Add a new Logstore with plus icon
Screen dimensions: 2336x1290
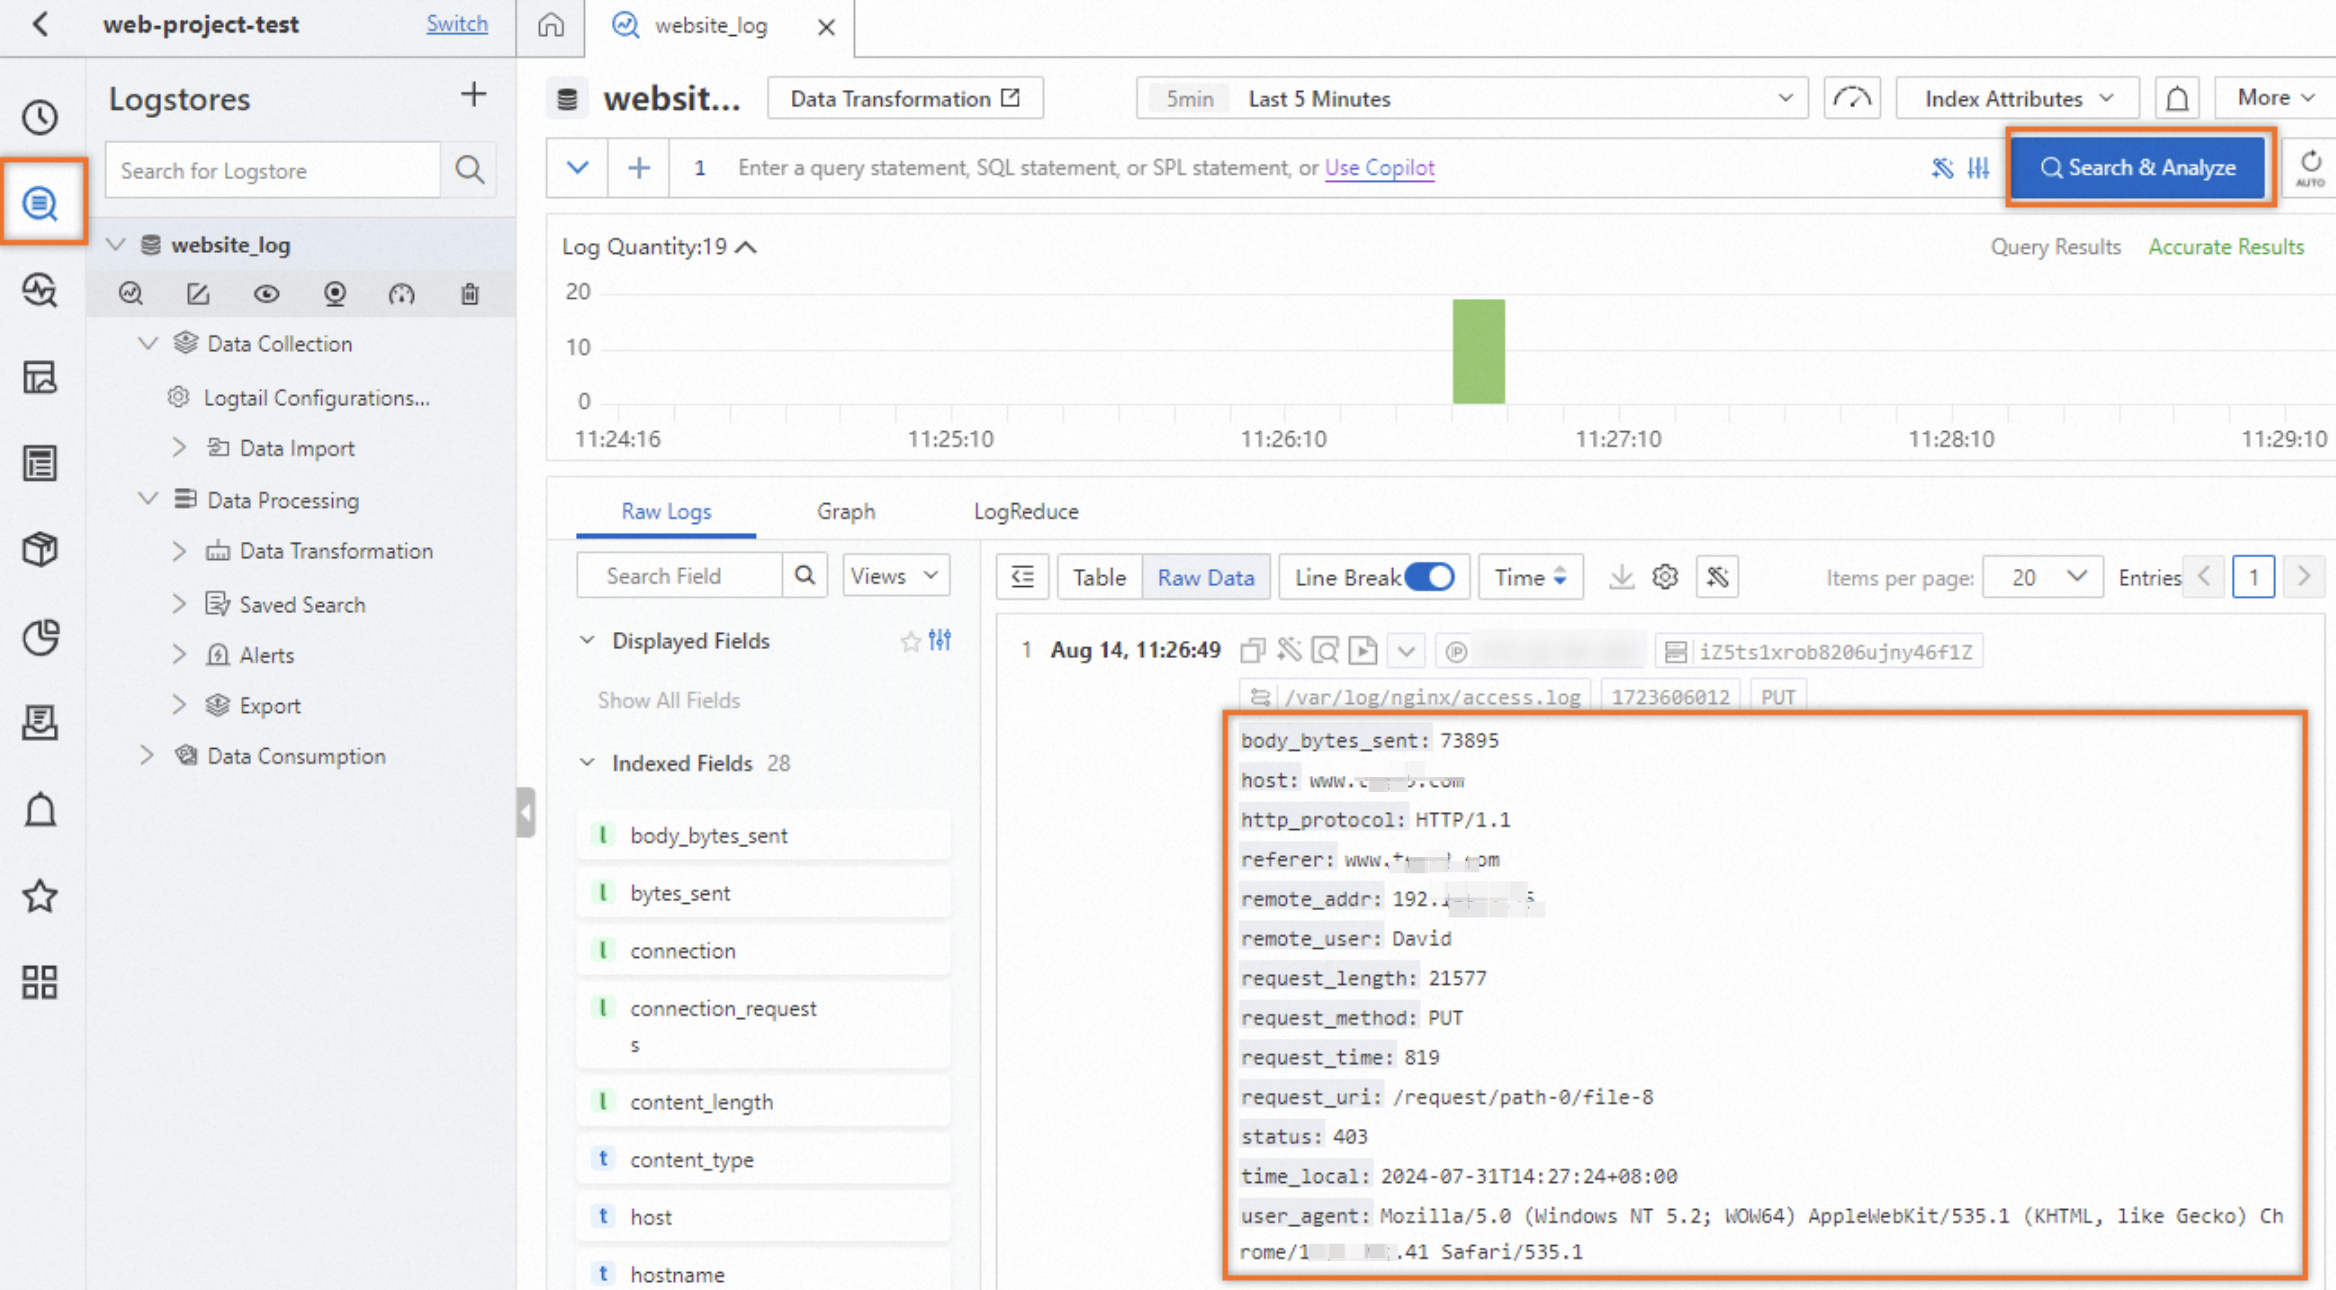[473, 96]
